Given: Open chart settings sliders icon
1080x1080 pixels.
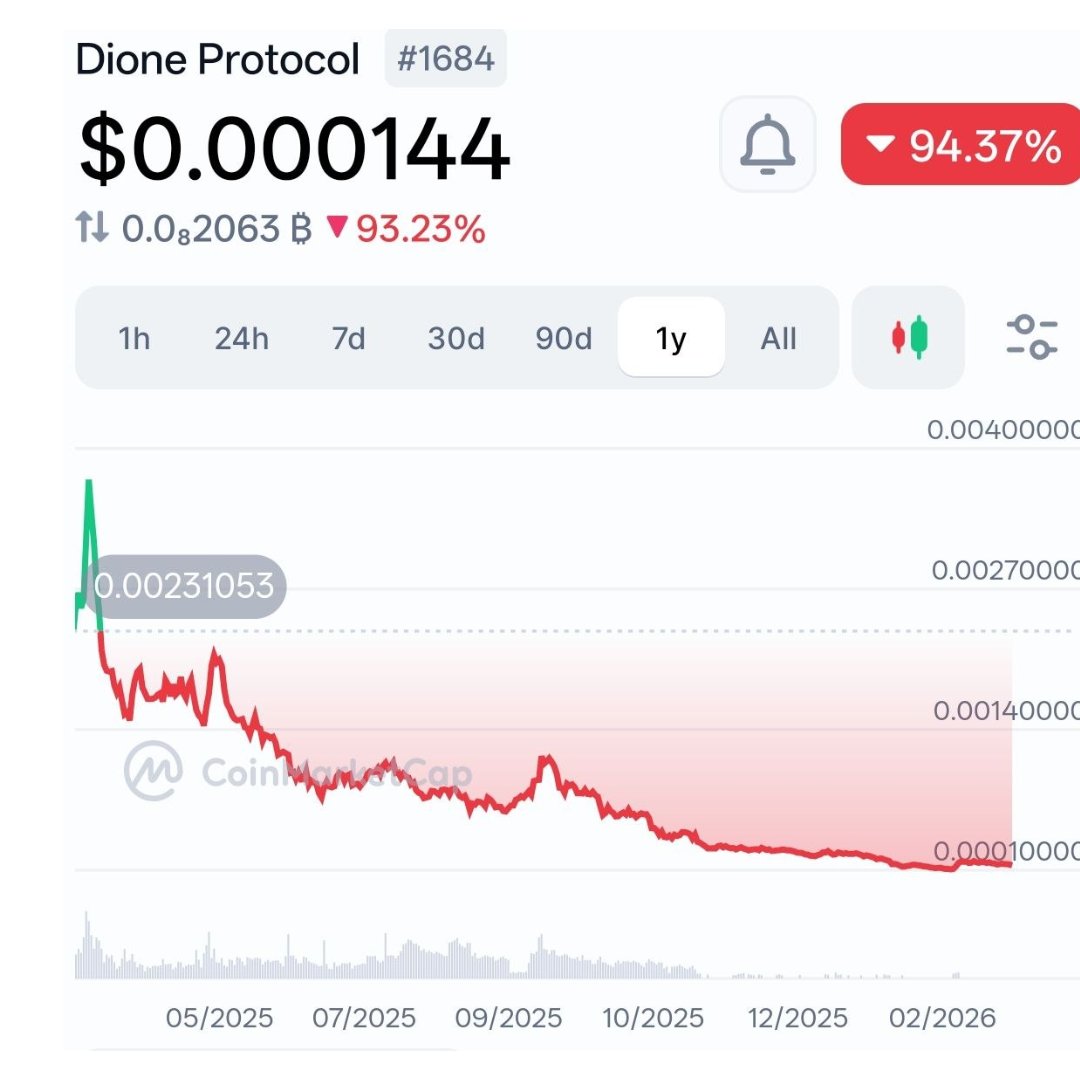Looking at the screenshot, I should tap(1031, 337).
